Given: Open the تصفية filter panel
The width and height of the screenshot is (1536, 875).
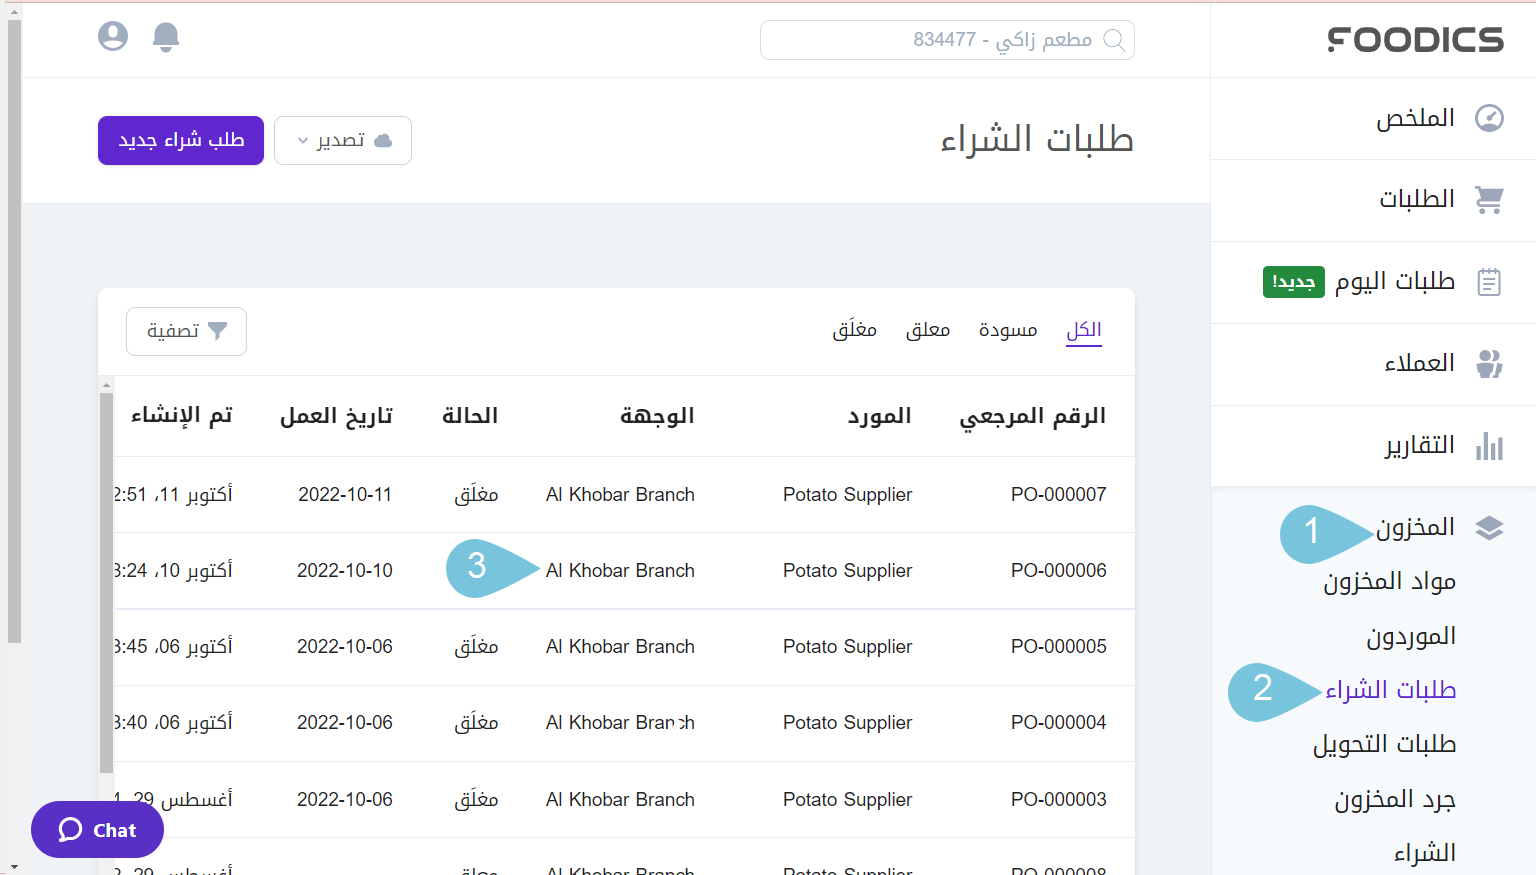Looking at the screenshot, I should point(186,331).
